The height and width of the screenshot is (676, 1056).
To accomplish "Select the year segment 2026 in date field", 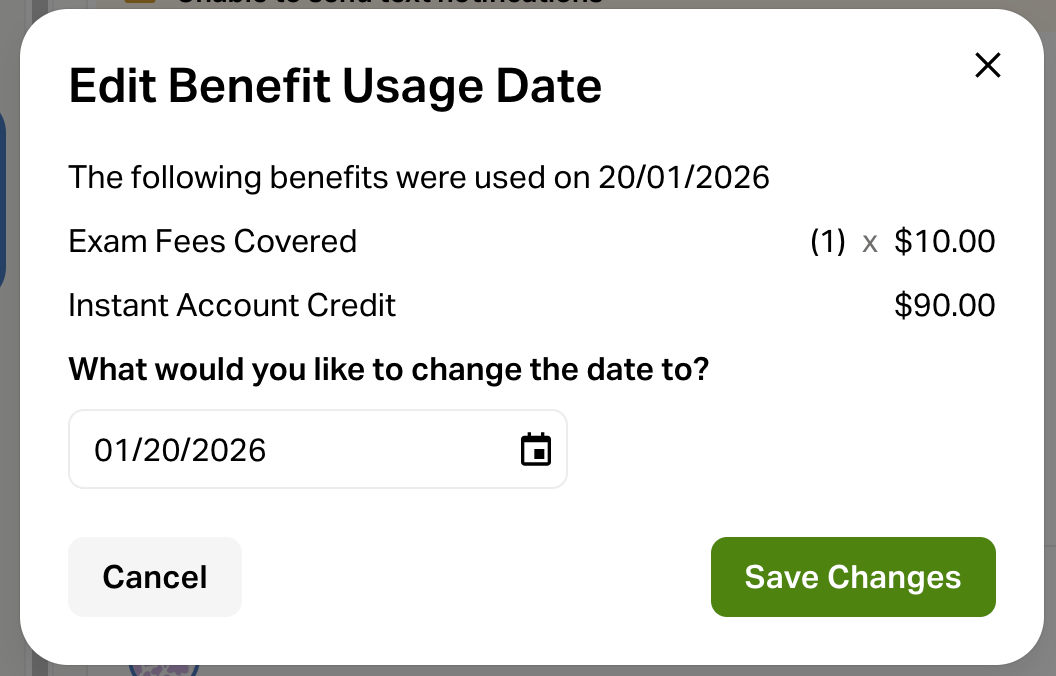I will point(228,450).
